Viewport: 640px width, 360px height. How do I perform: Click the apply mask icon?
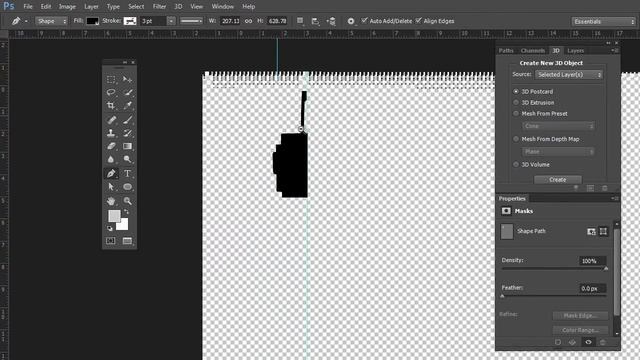(572, 342)
